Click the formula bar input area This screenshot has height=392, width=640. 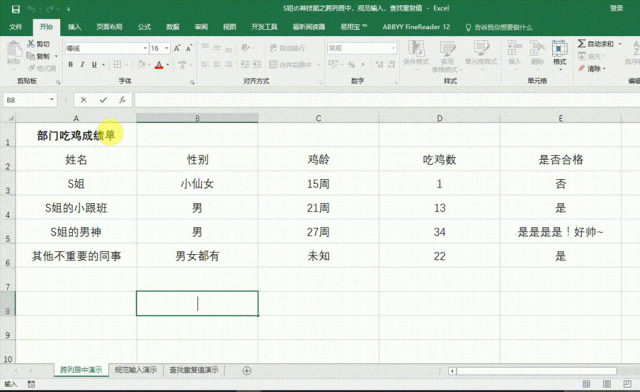(x=387, y=100)
